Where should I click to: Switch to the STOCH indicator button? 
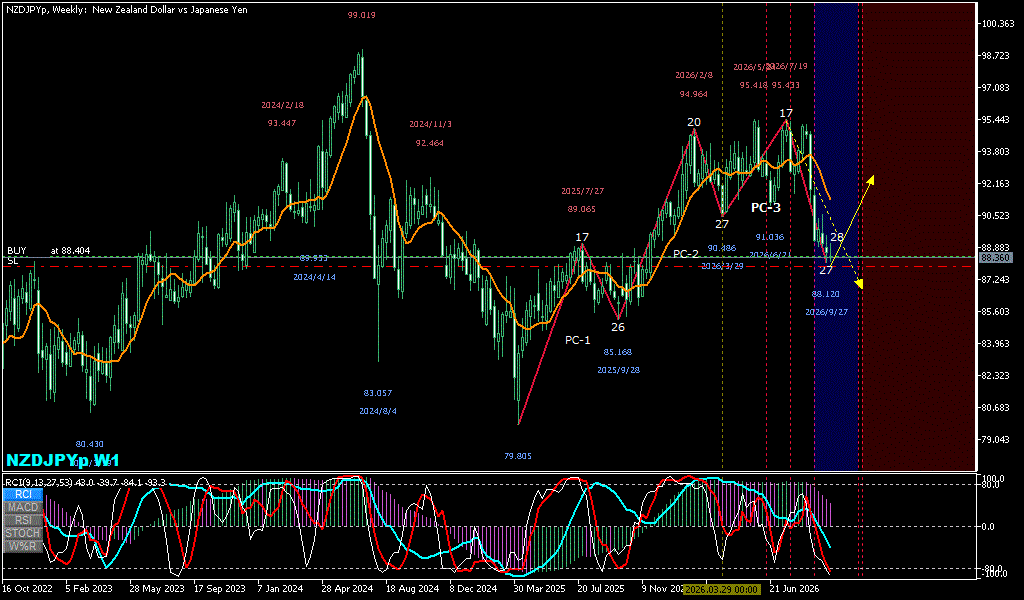click(24, 533)
